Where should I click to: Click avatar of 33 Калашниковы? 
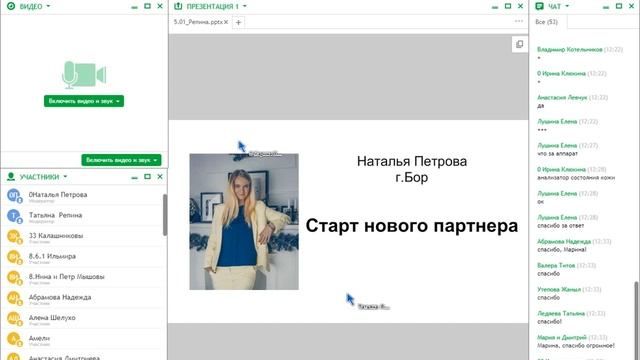(x=14, y=236)
